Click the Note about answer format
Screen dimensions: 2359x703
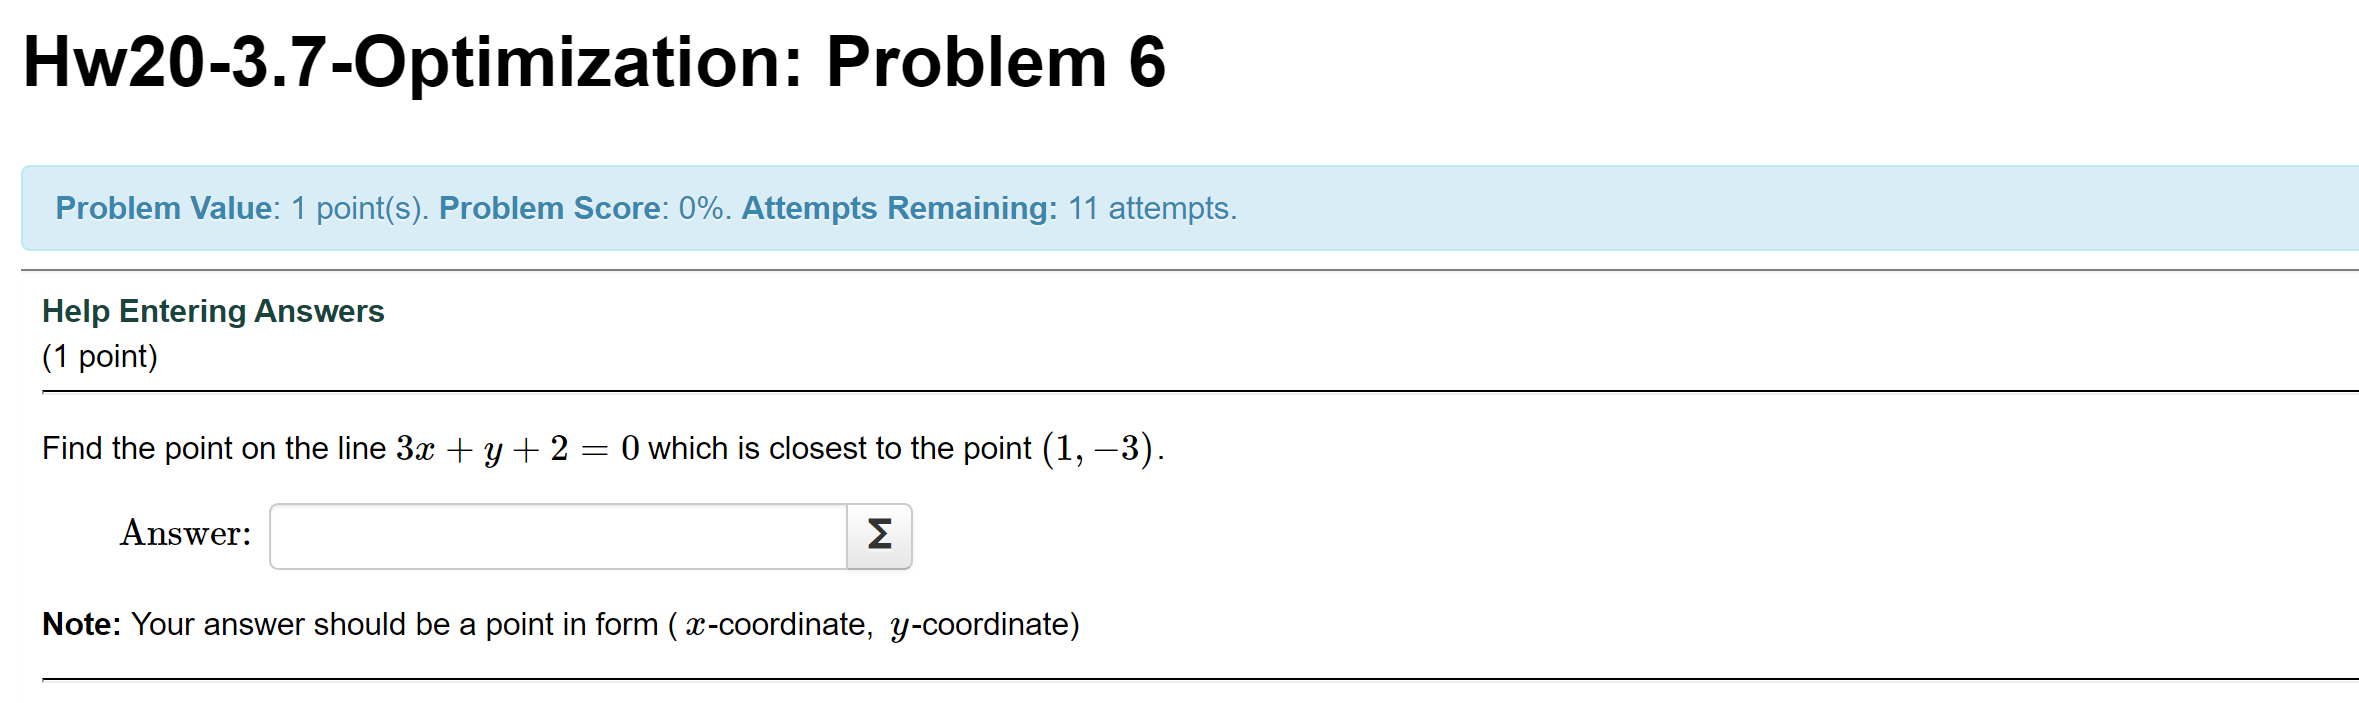(560, 623)
